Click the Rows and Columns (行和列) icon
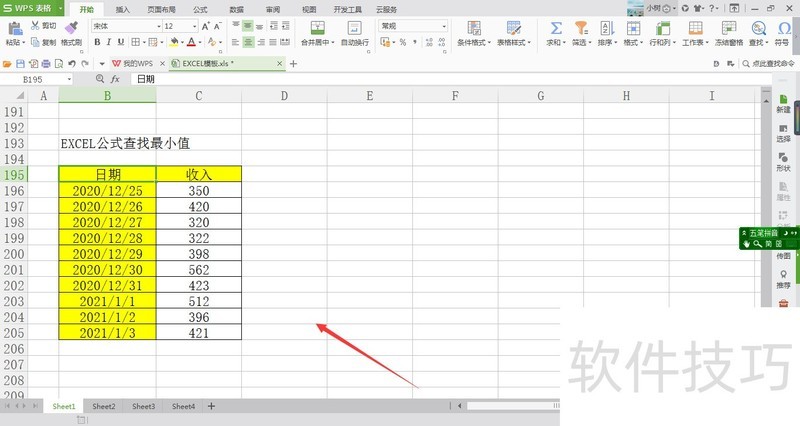Image resolution: width=800 pixels, height=426 pixels. coord(662,28)
